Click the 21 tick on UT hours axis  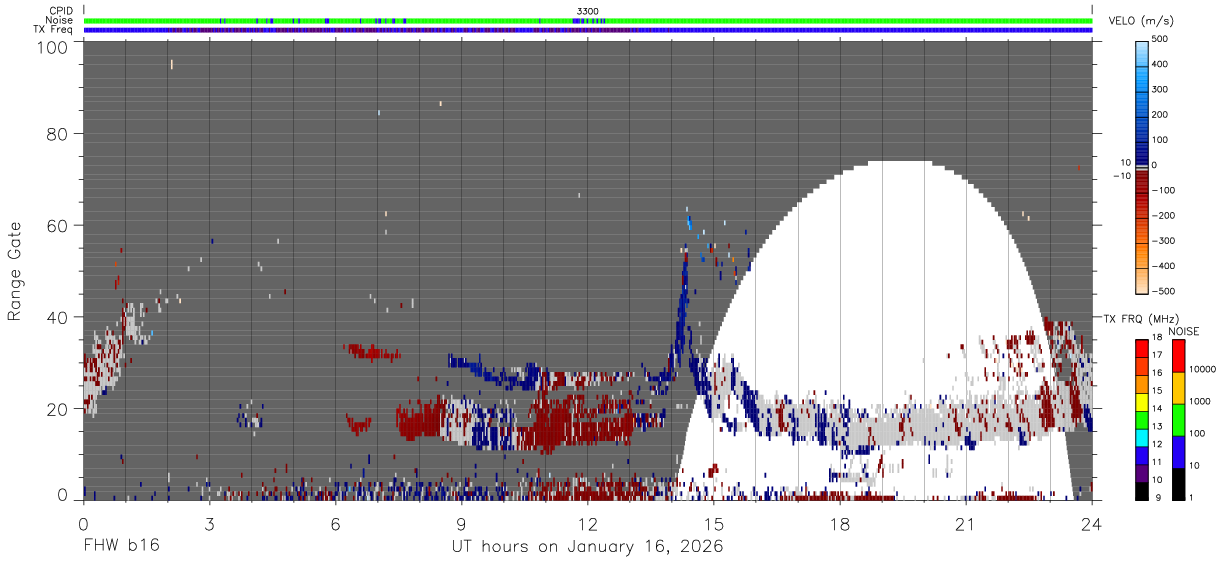(966, 524)
